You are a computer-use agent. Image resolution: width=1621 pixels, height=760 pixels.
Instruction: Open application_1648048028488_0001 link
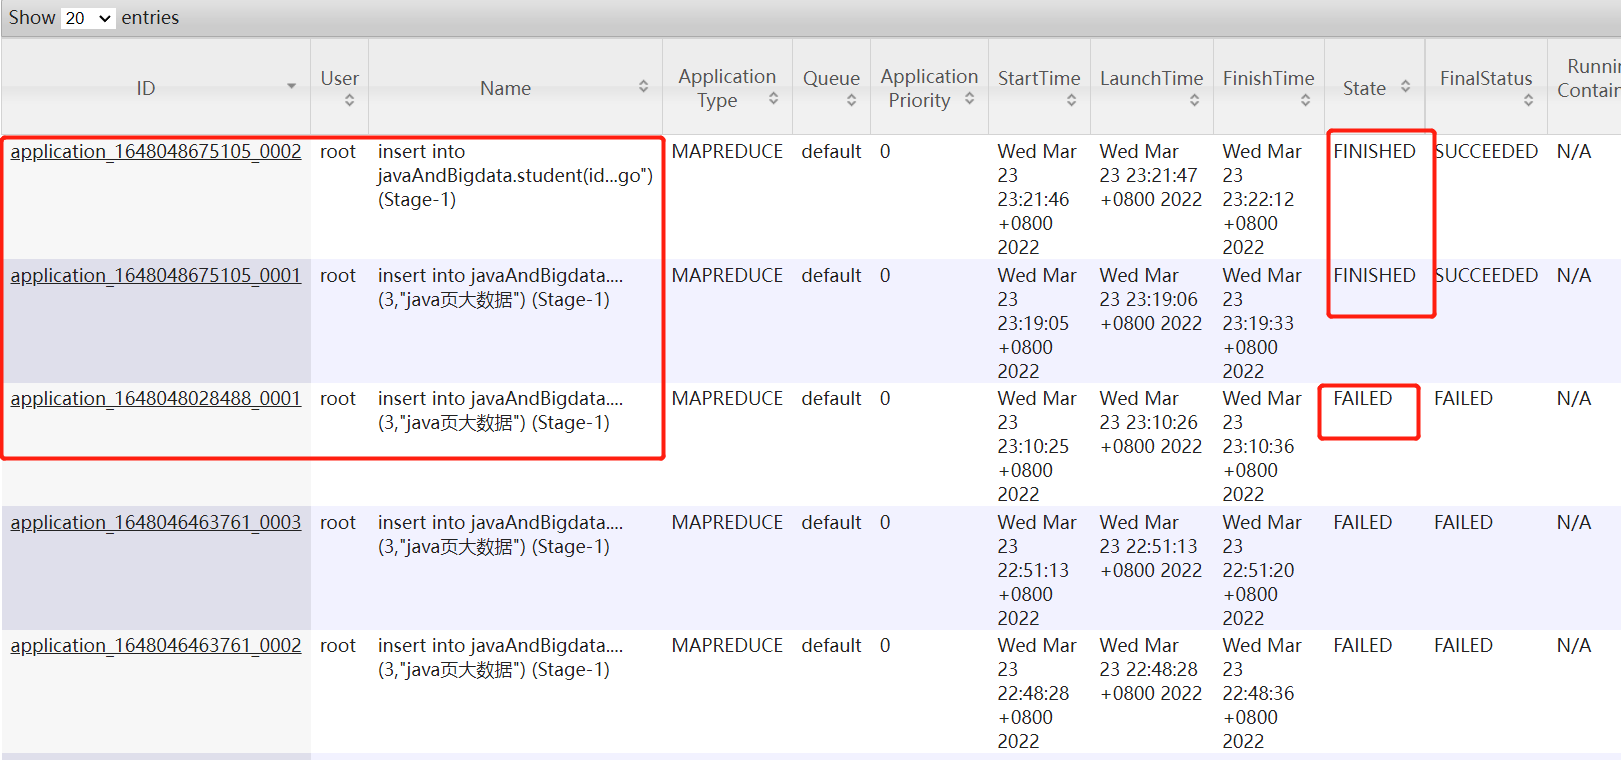156,398
